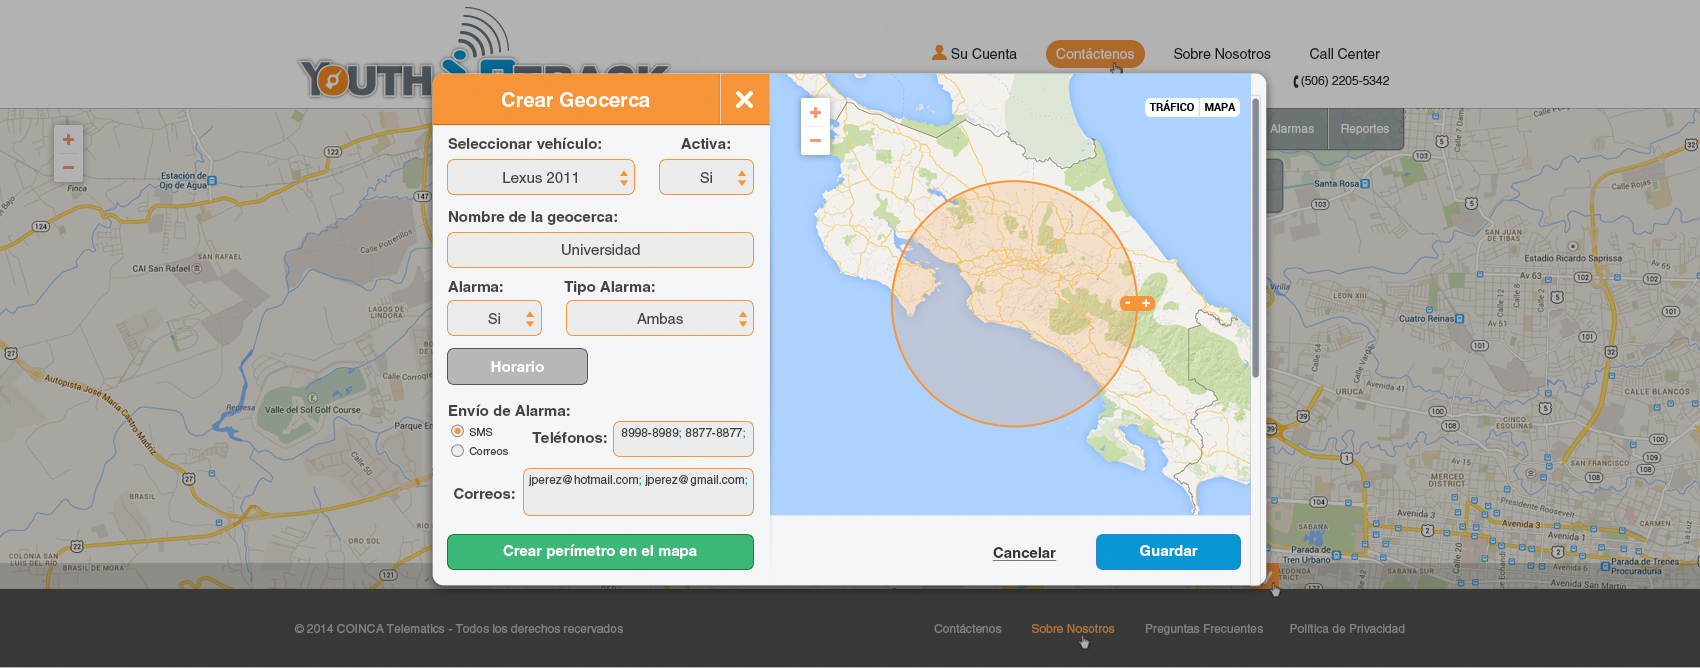Screen dimensions: 1700x668
Task: Open the vehicle dropdown showing Lexus 2011
Action: tap(540, 178)
